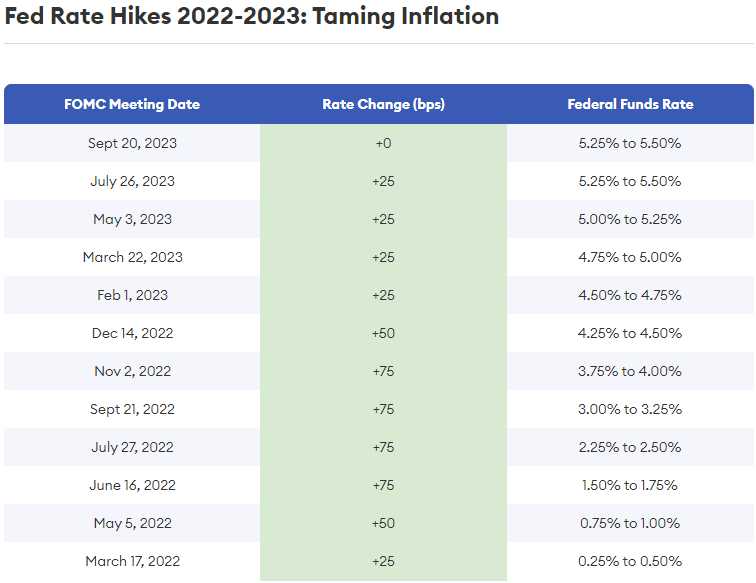Select the 3.00% to 3.25% rate cell
Viewport: 756px width, 583px height.
630,409
